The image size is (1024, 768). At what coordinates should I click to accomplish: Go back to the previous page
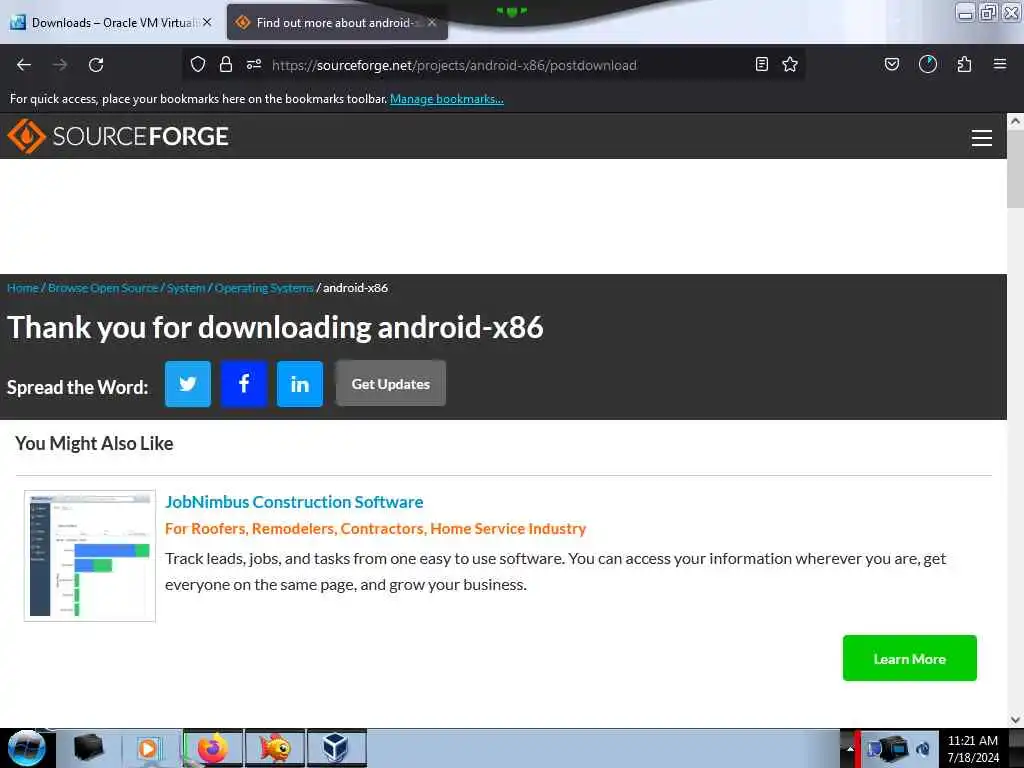[x=24, y=65]
